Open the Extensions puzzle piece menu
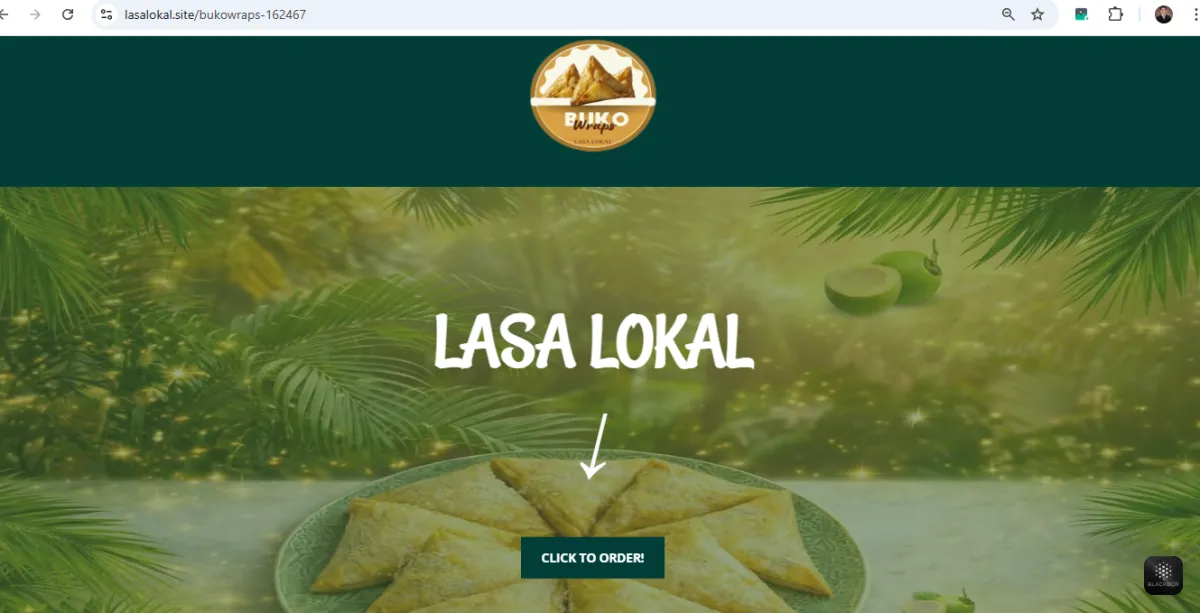The image size is (1200, 613). pos(1116,14)
